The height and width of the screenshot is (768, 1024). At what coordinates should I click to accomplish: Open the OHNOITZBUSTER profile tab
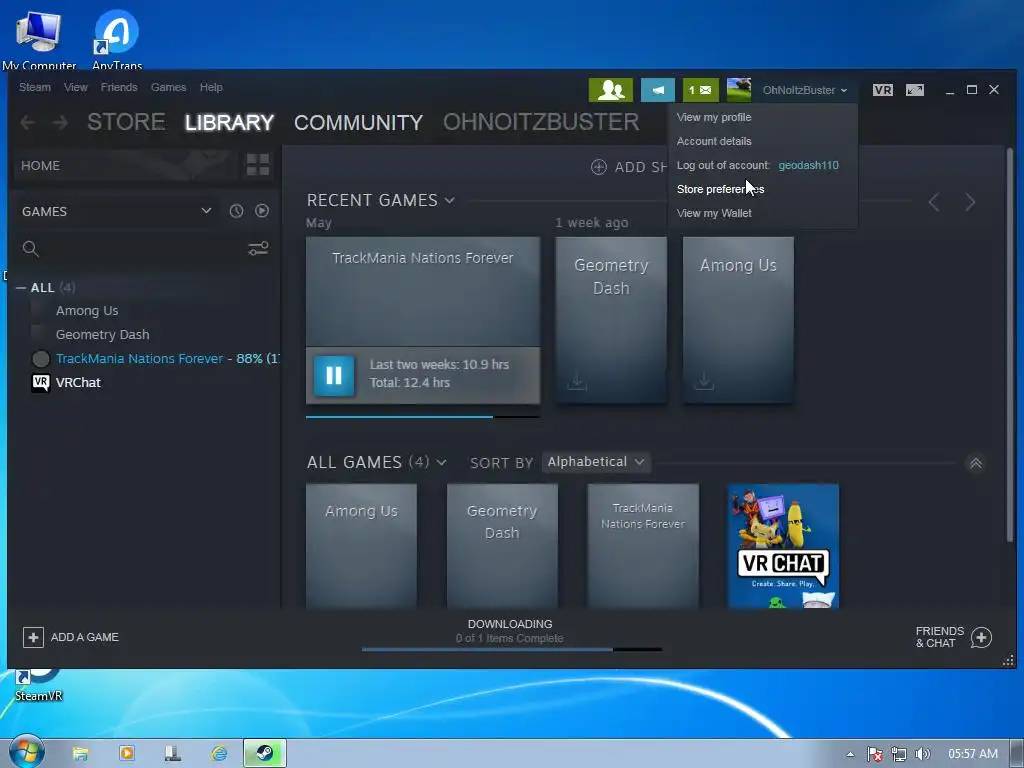point(541,122)
